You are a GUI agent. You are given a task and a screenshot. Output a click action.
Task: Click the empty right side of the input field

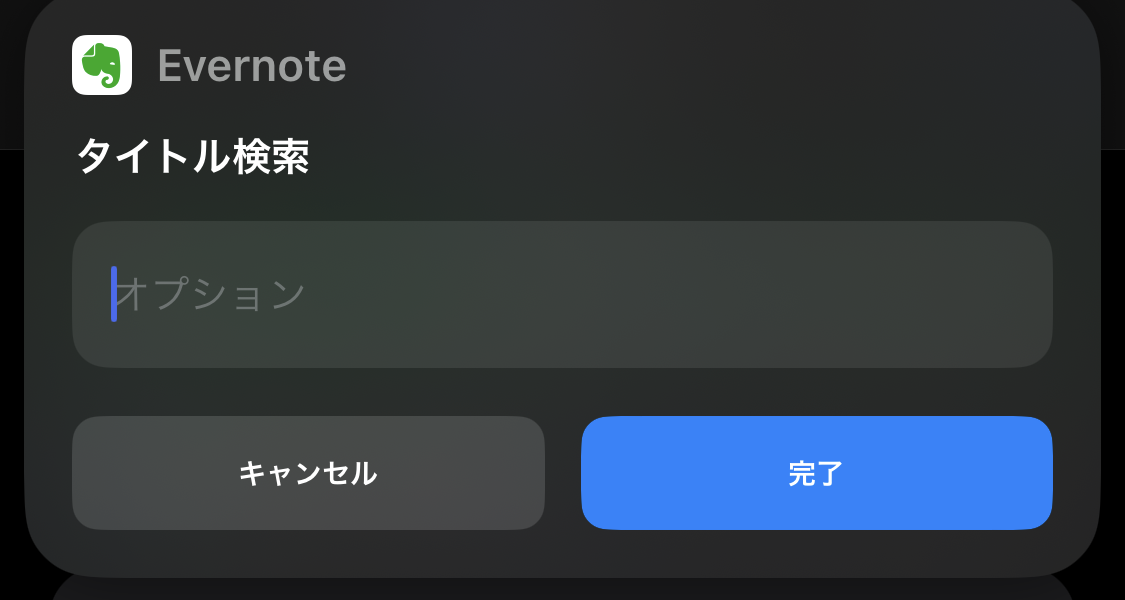click(x=789, y=294)
